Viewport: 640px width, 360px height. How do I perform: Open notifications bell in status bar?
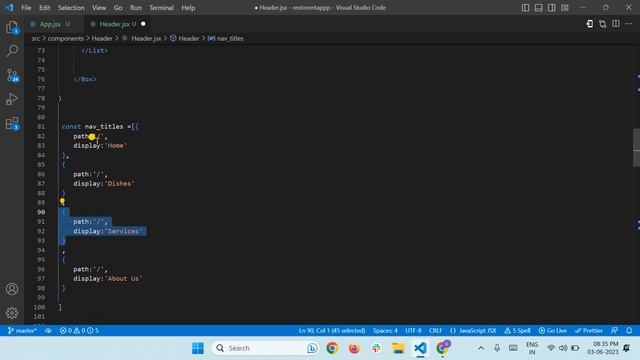pos(629,331)
